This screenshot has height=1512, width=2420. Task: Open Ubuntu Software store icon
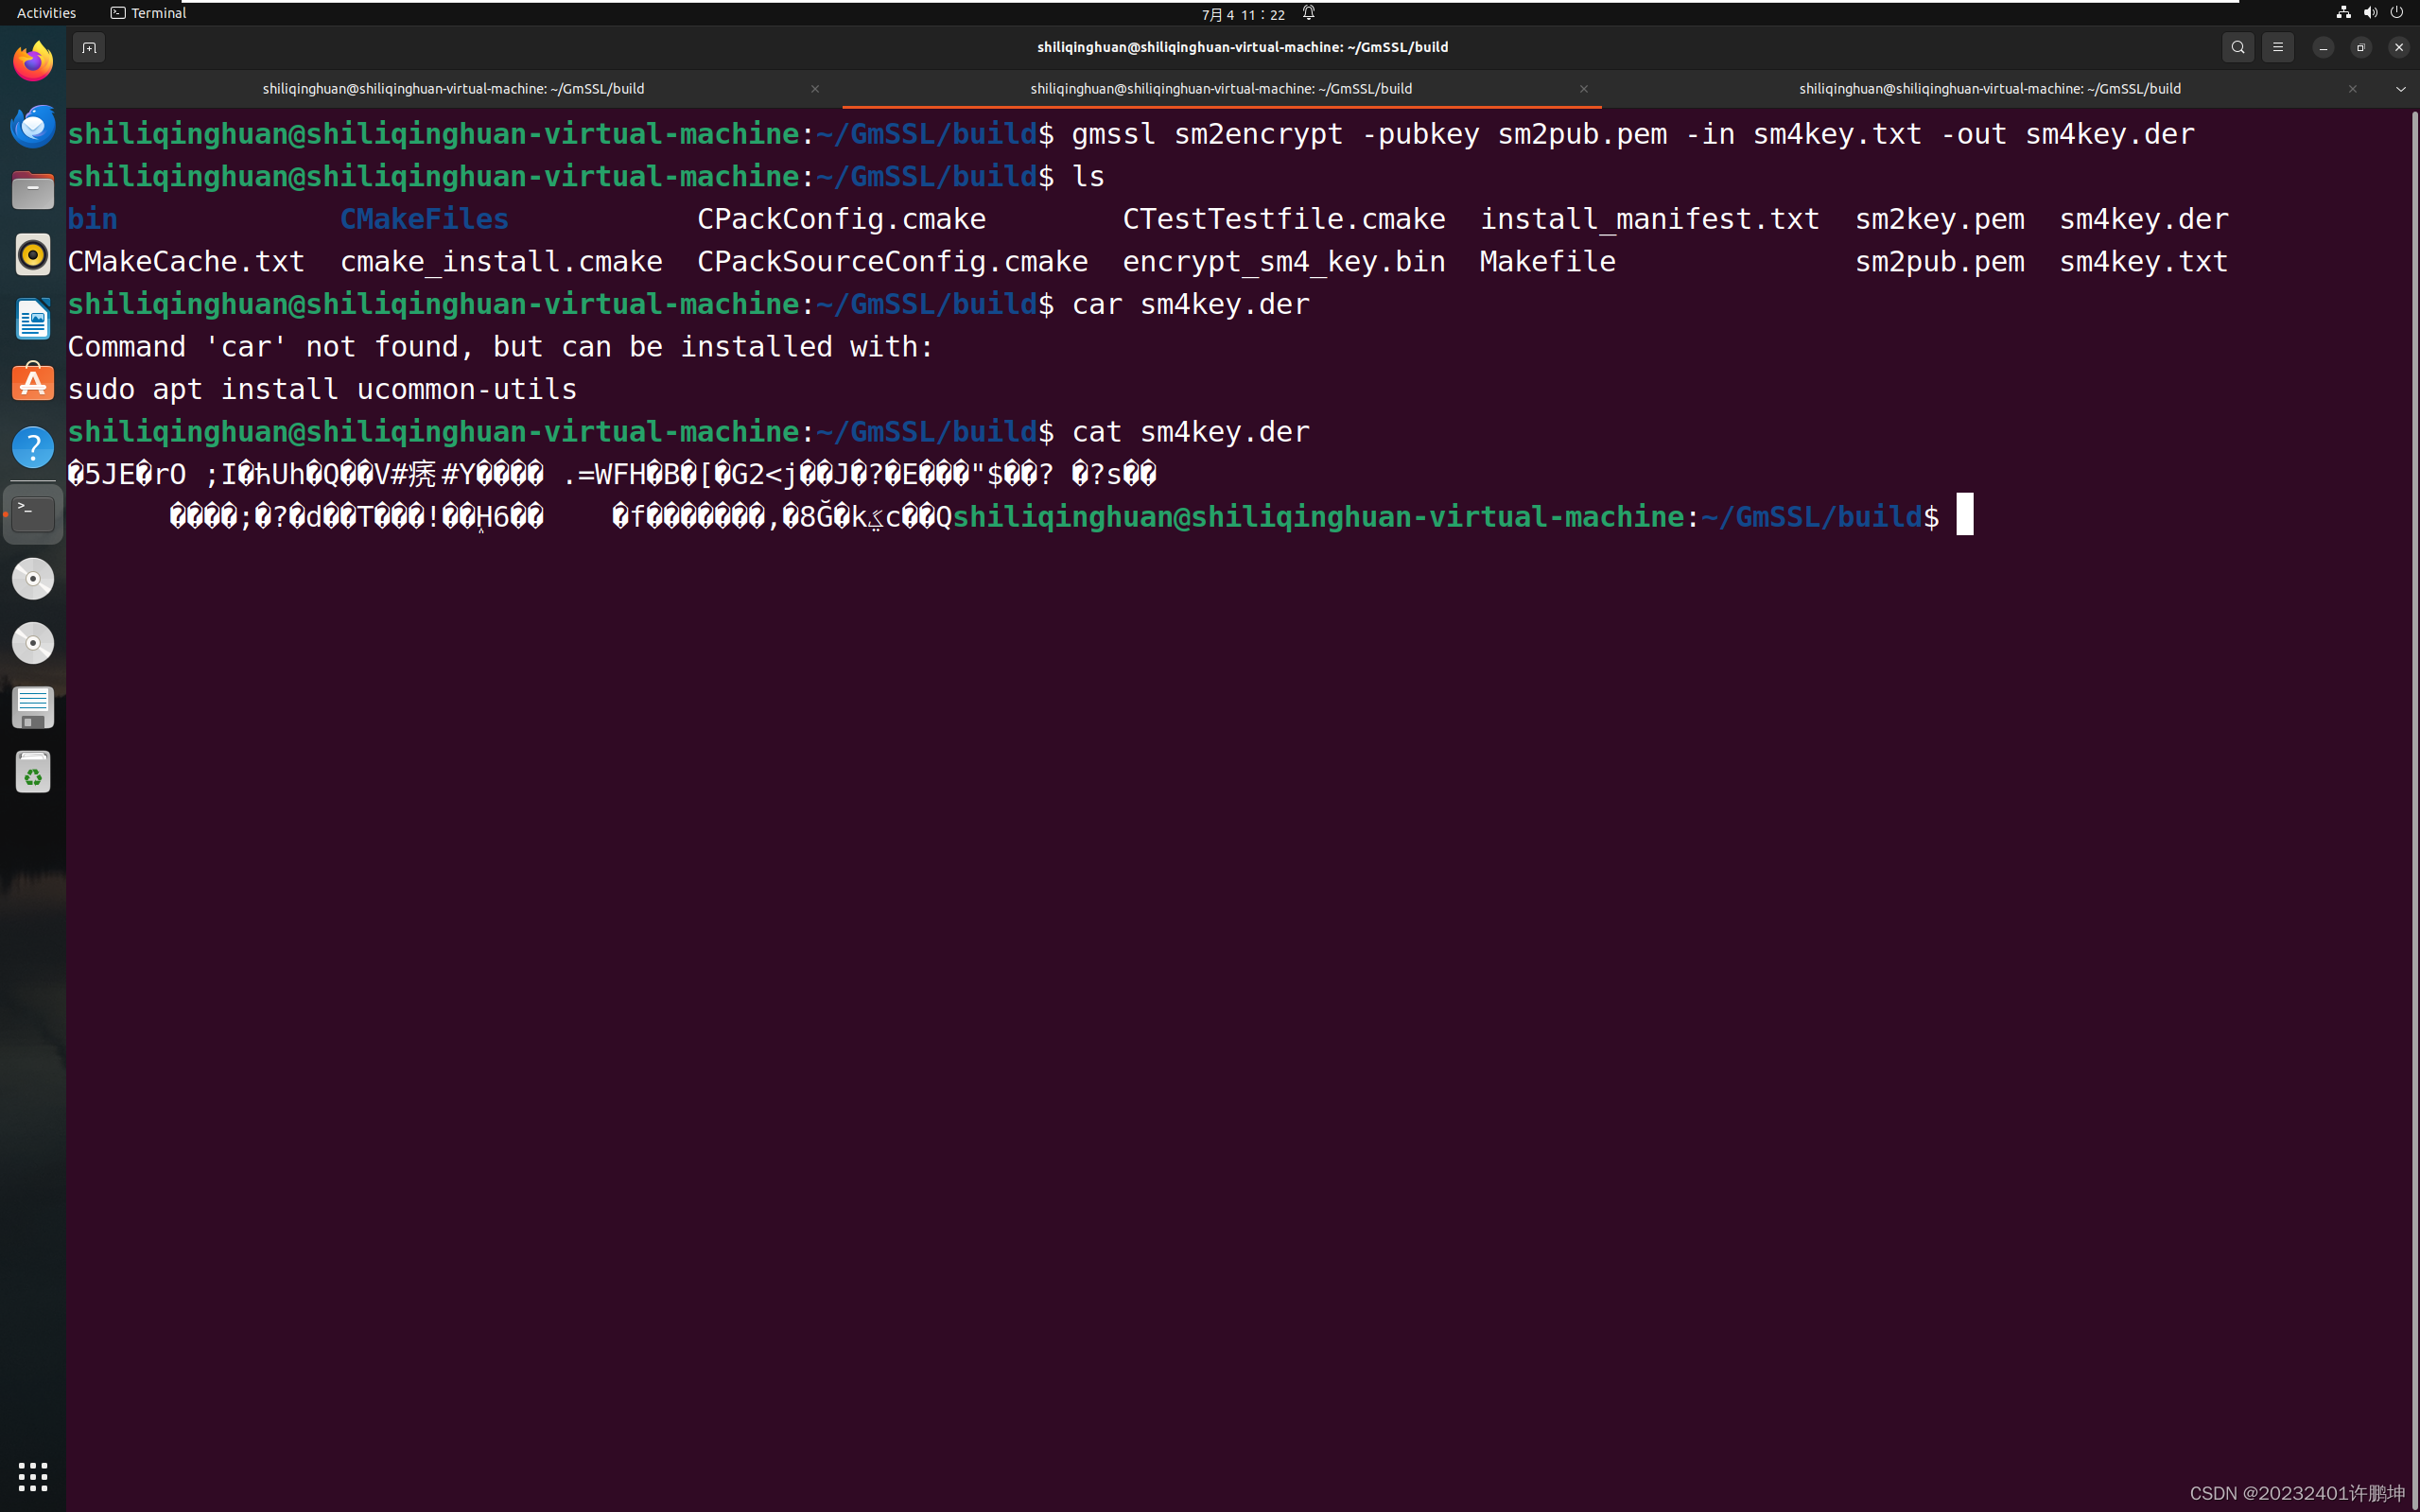pyautogui.click(x=33, y=384)
